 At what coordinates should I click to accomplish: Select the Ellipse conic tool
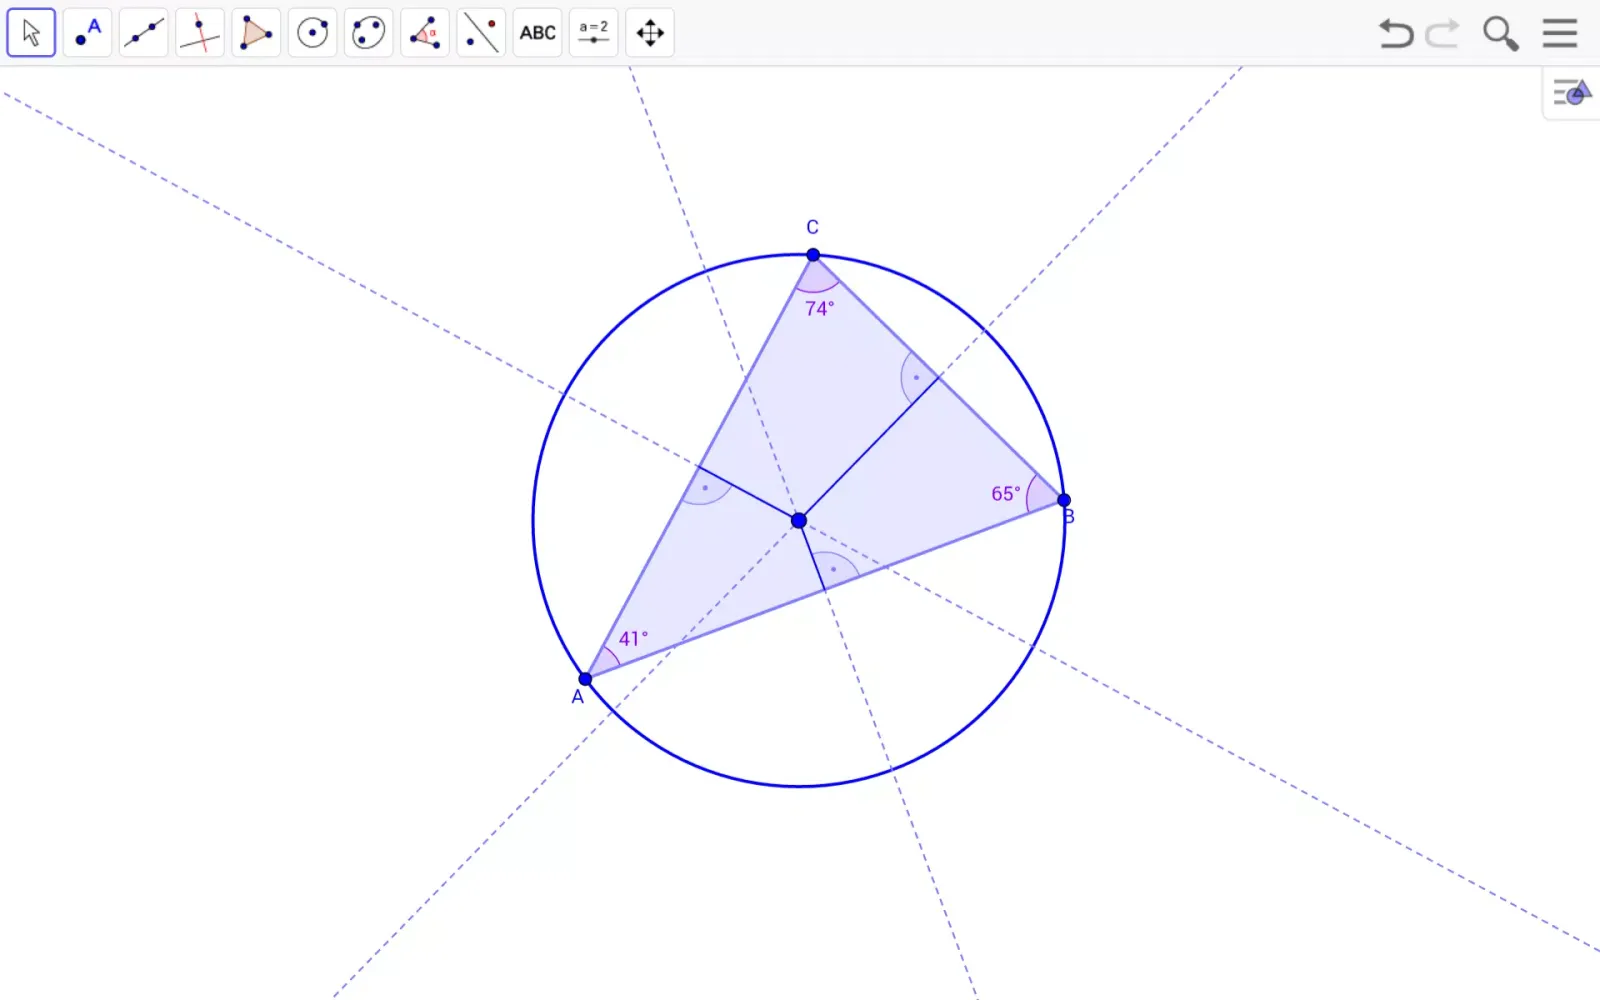pyautogui.click(x=369, y=33)
